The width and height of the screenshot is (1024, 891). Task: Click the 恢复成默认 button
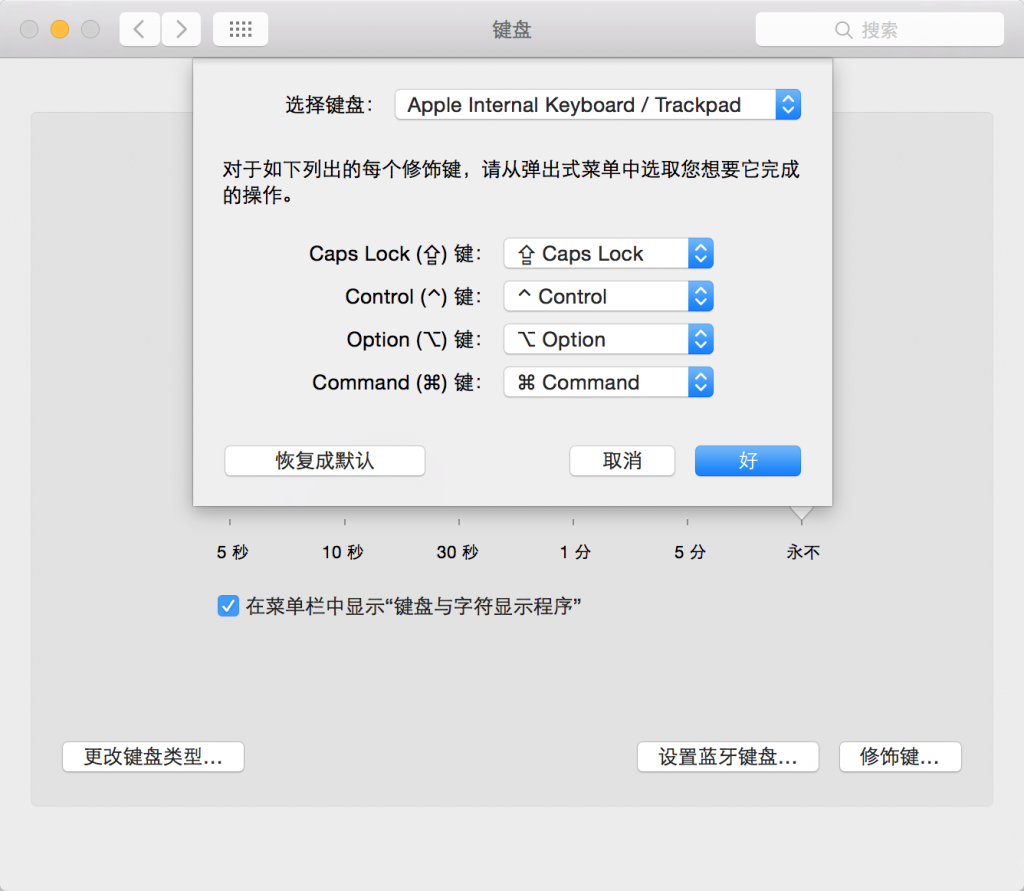(324, 460)
